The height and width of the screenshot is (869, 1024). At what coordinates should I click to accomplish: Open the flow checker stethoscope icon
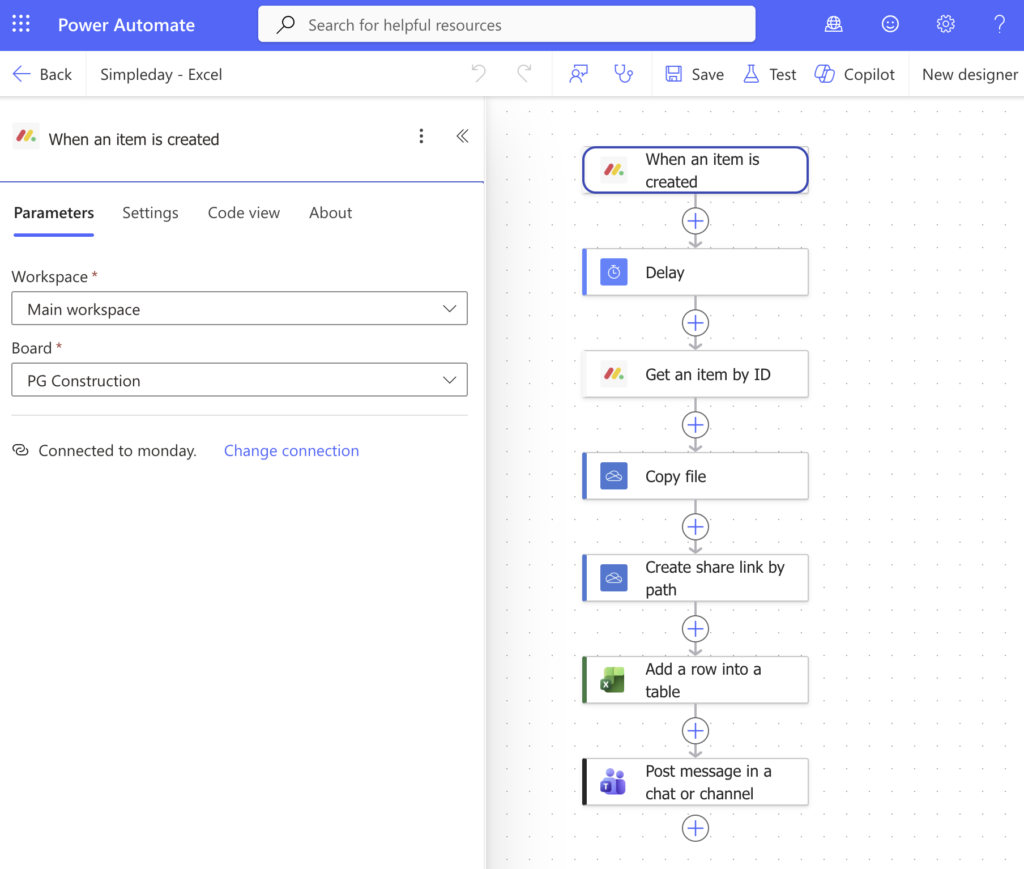point(623,74)
